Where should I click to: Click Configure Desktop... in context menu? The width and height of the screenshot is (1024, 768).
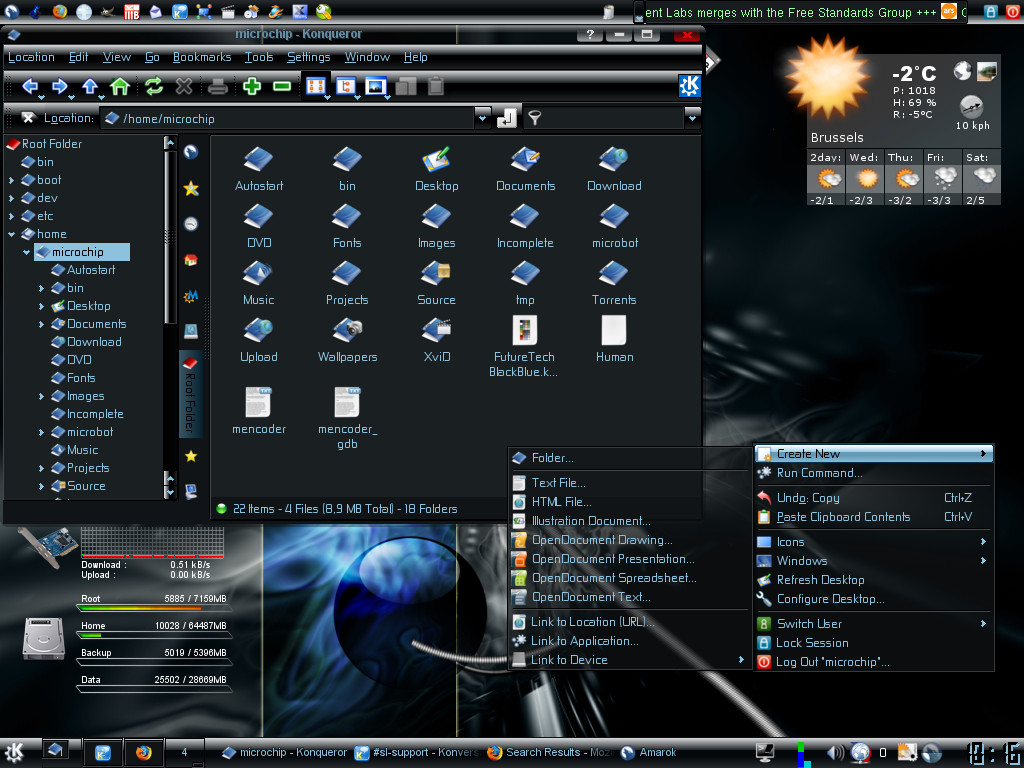pos(874,599)
